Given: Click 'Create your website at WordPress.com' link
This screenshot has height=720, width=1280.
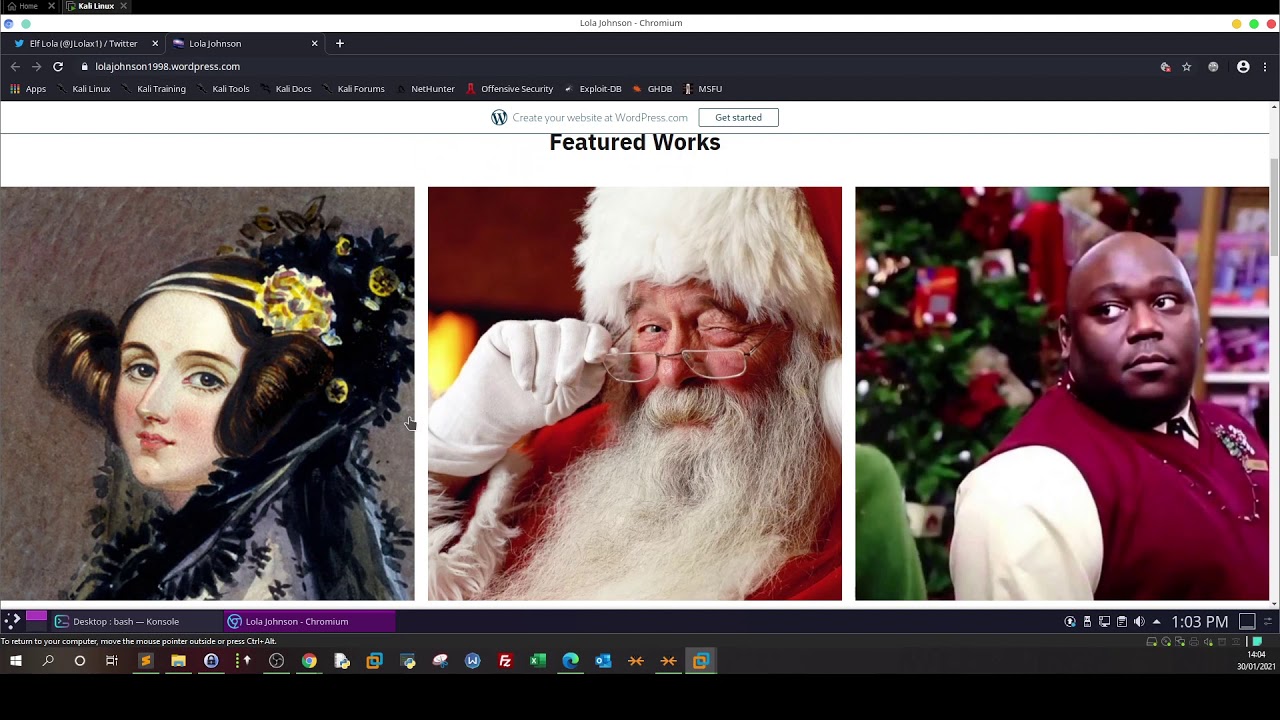Looking at the screenshot, I should [600, 118].
